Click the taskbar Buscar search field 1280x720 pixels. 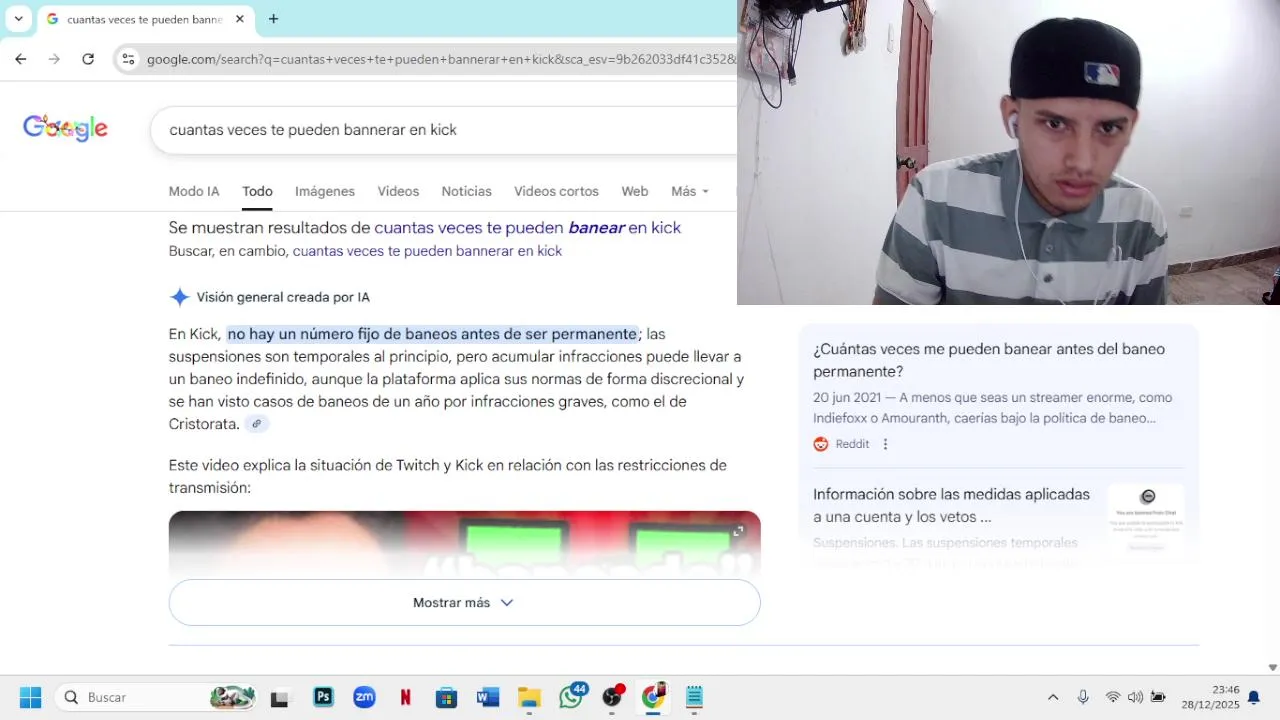[x=156, y=697]
